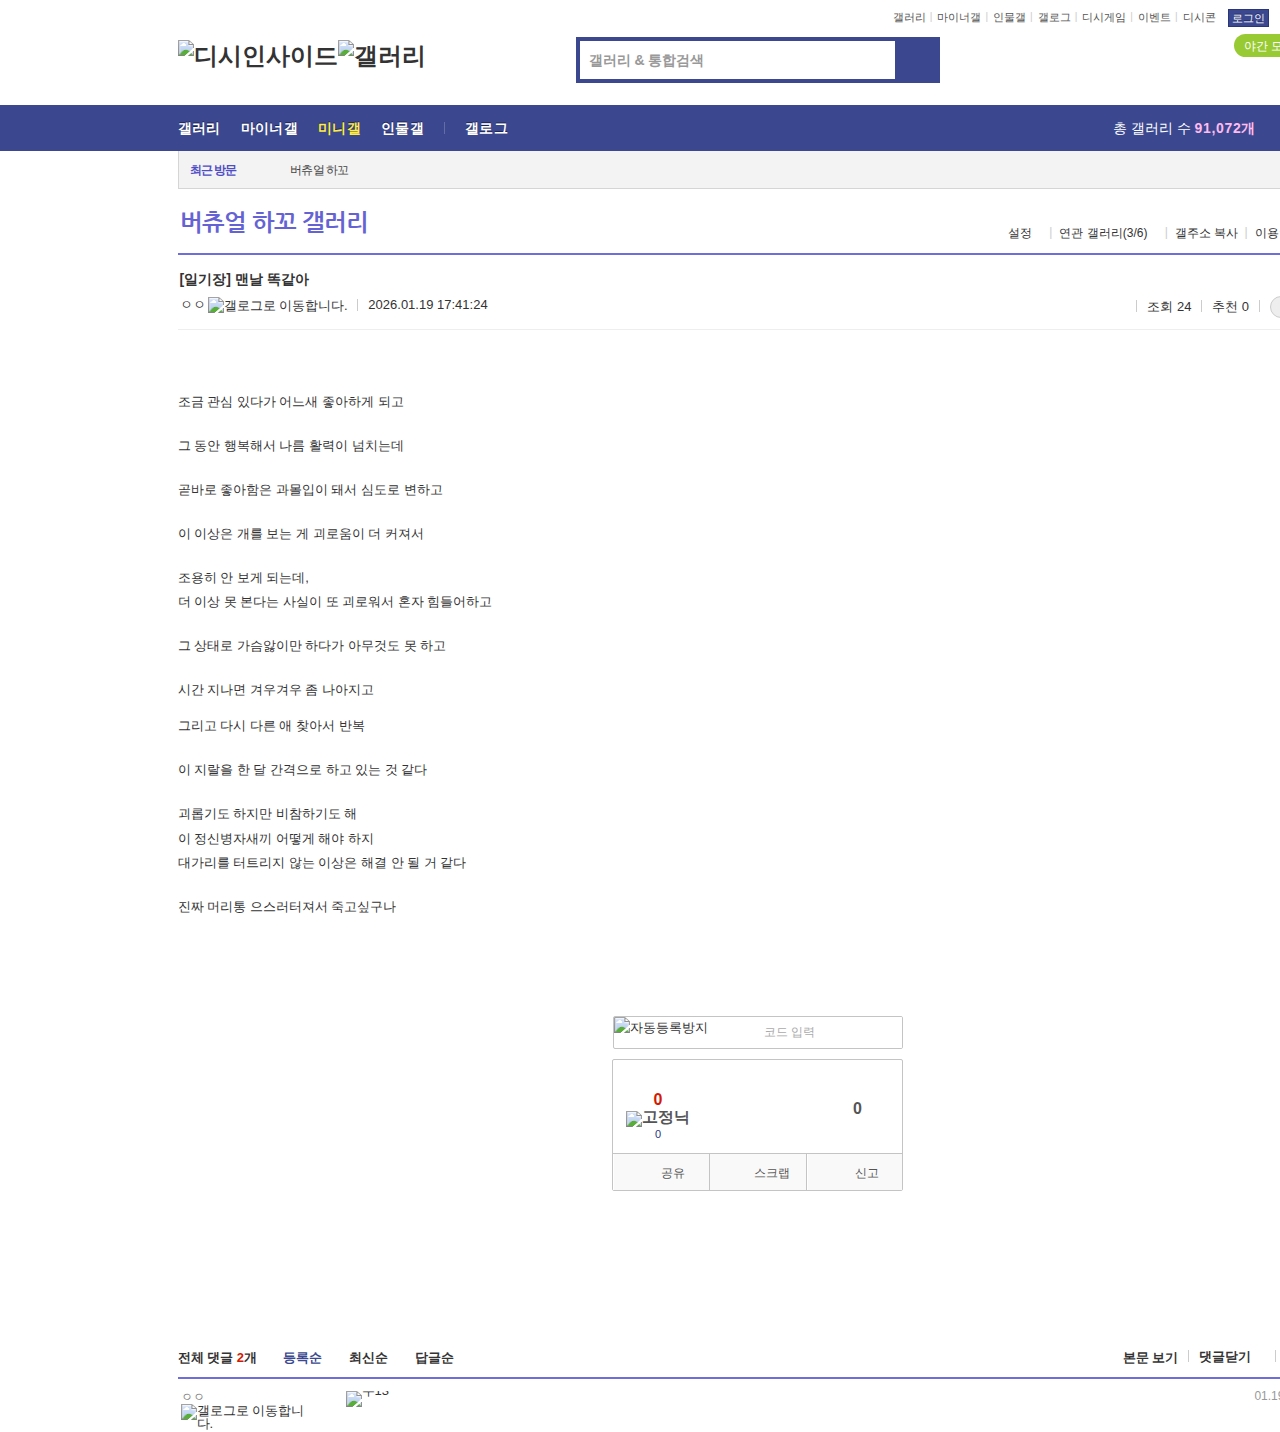Click the gallog icon beside the post author
This screenshot has height=1432, width=1280.
tap(215, 306)
